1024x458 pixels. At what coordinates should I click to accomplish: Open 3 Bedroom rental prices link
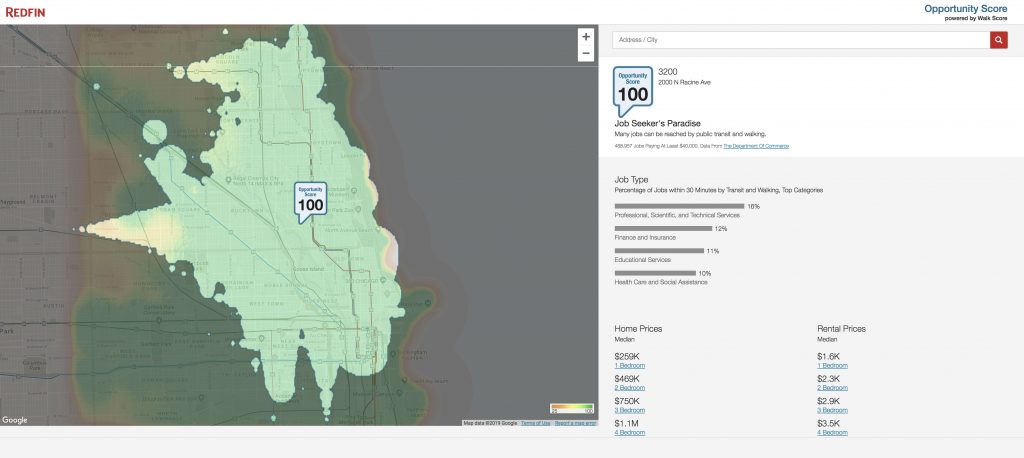[x=832, y=410]
